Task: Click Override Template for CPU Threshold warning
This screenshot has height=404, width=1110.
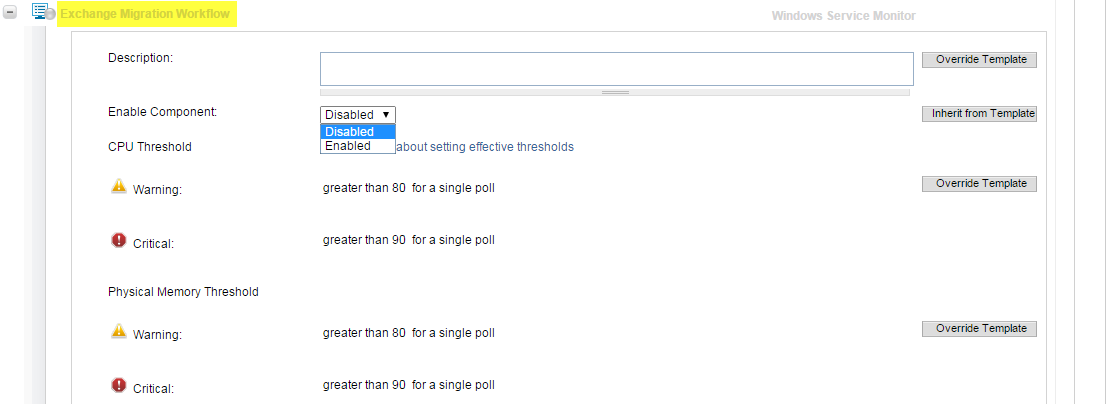Action: (x=980, y=184)
